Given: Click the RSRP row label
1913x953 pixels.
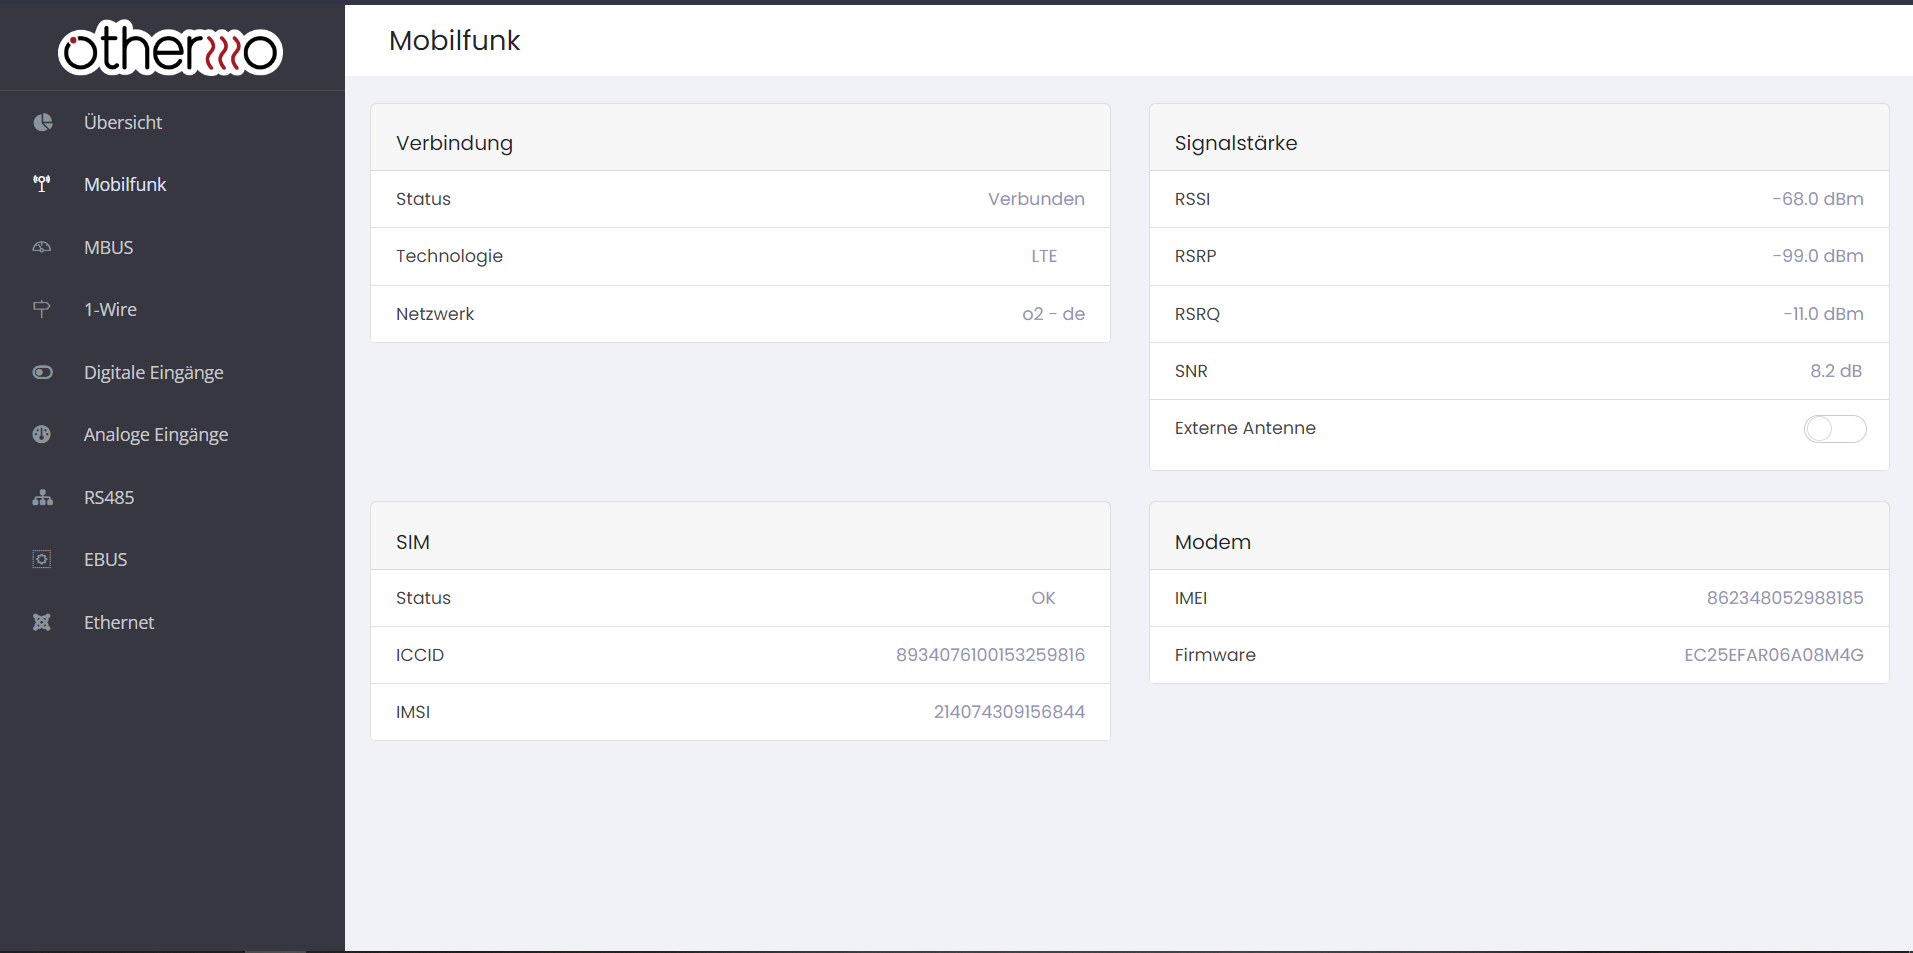Looking at the screenshot, I should (x=1195, y=256).
